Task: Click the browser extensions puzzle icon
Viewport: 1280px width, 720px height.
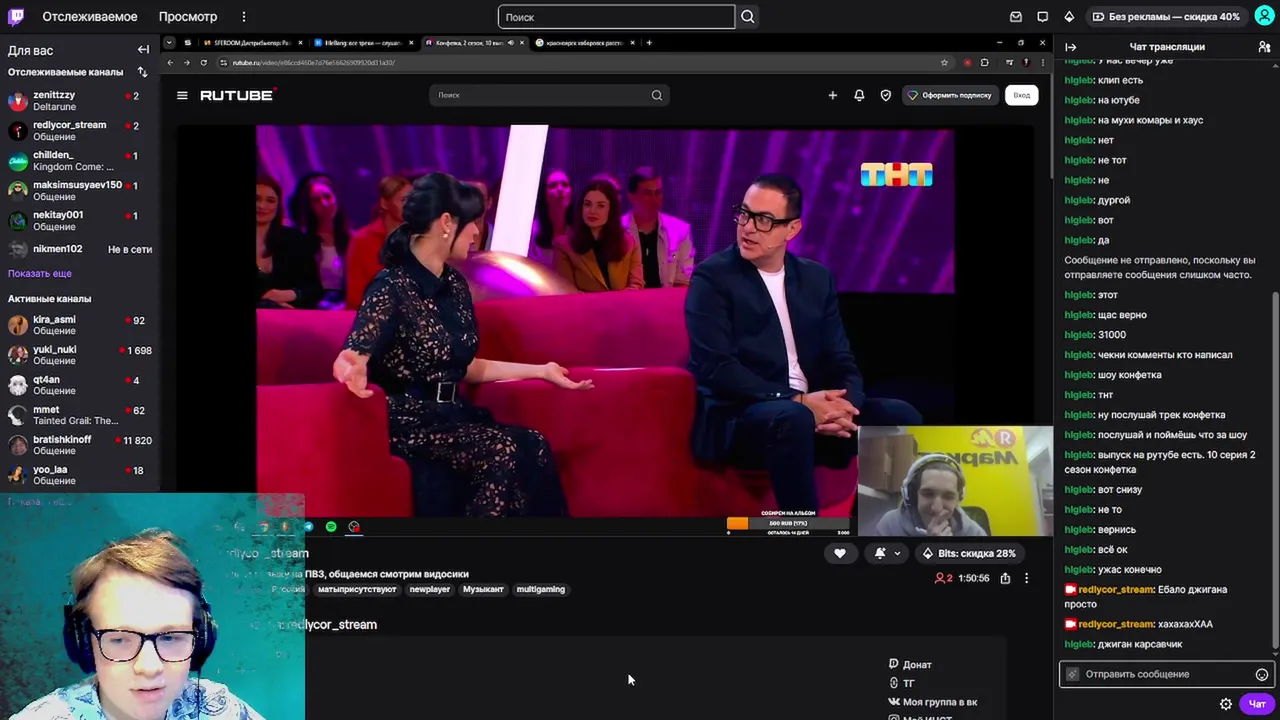Action: click(x=985, y=62)
